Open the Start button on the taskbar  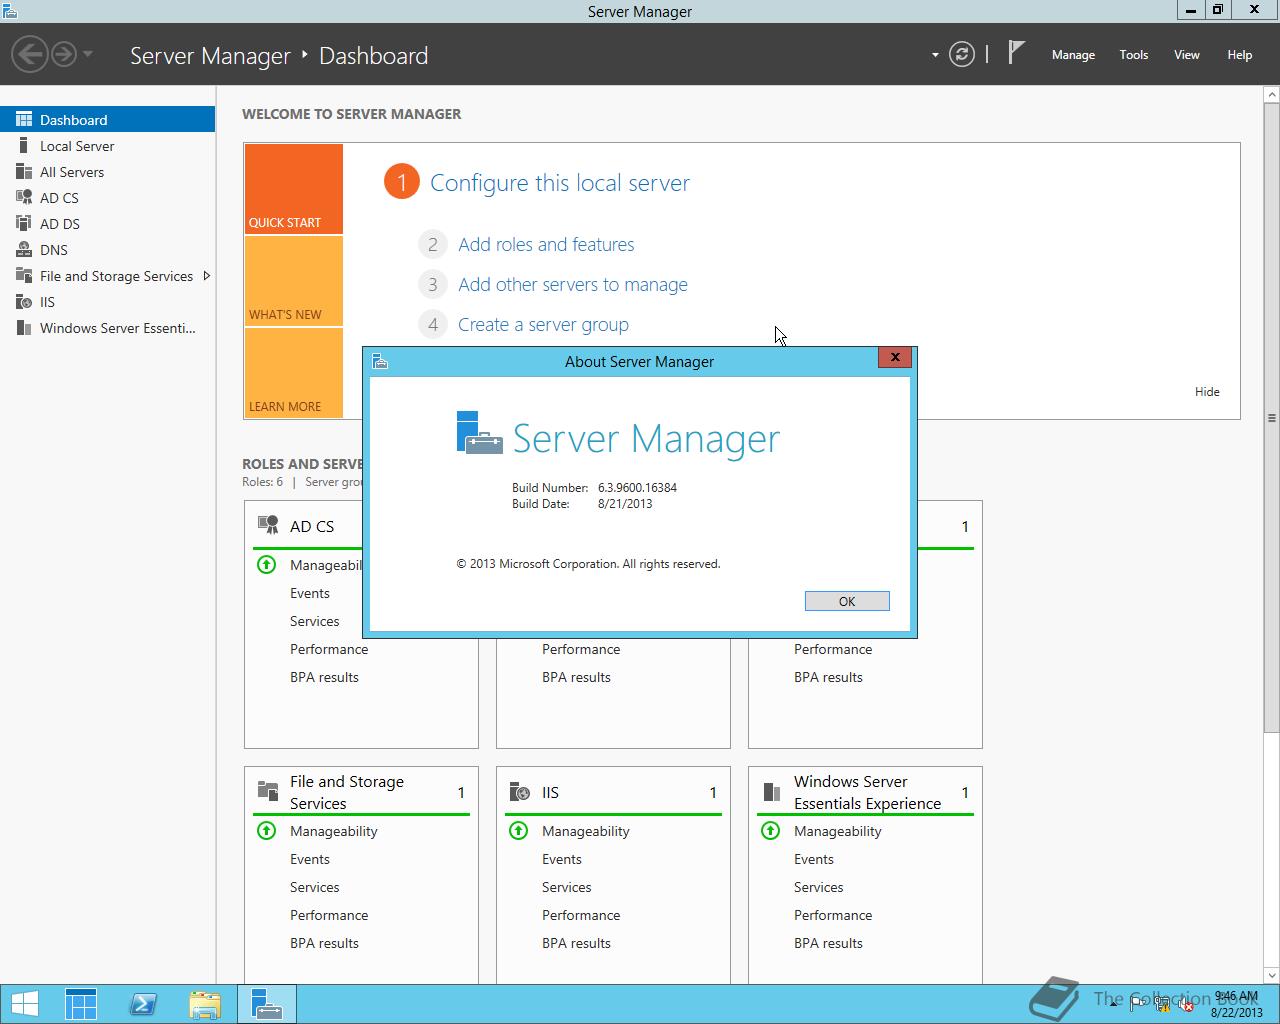pyautogui.click(x=24, y=1003)
